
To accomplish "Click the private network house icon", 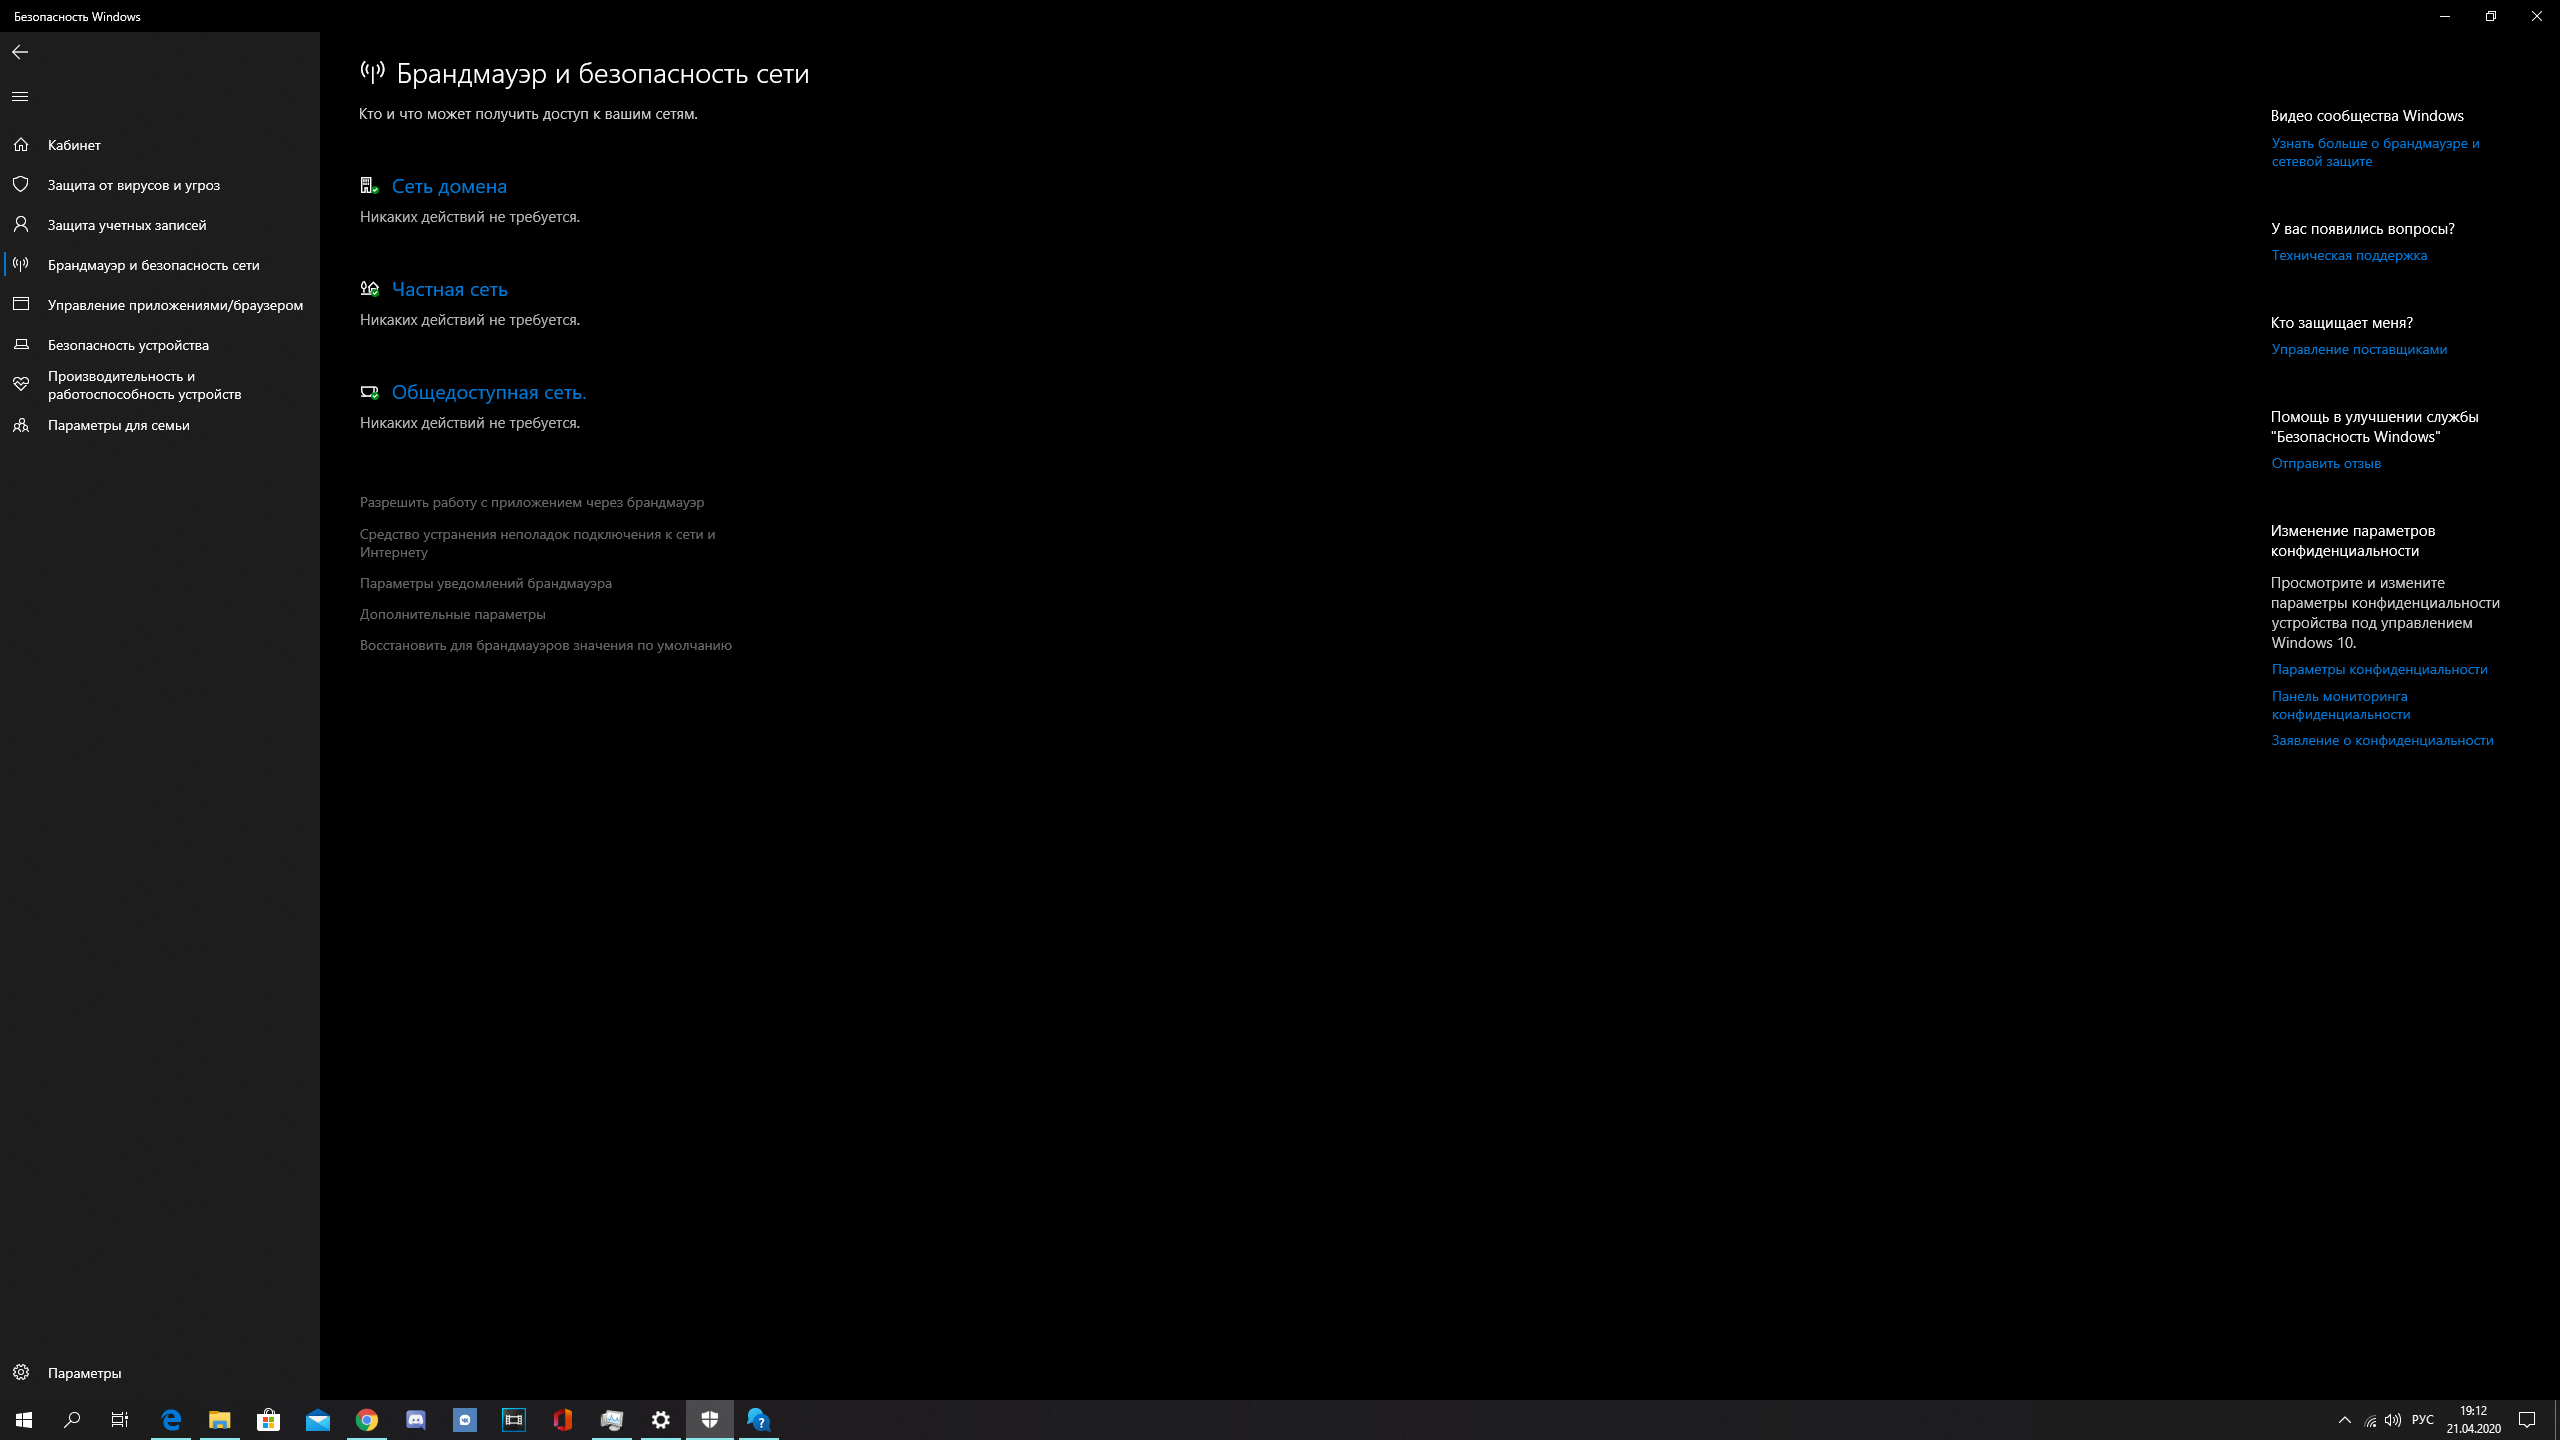I will pos(369,288).
